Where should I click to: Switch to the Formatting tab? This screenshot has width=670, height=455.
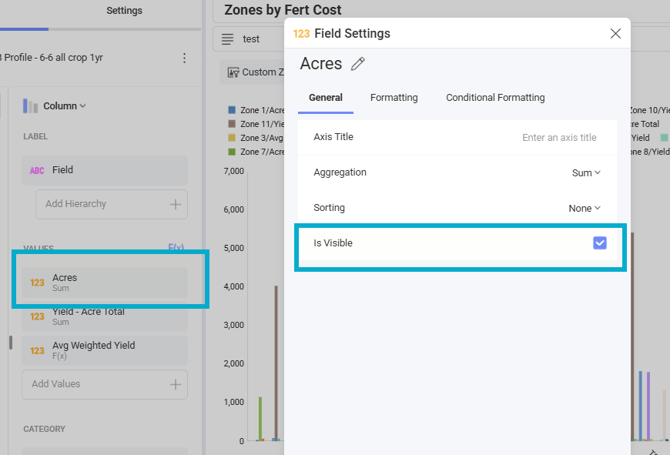tap(394, 98)
